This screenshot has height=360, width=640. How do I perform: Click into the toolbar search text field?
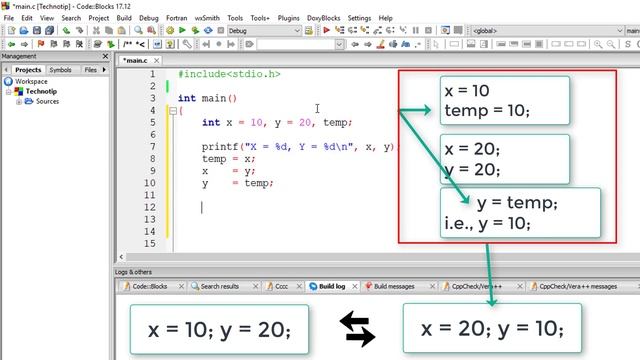pyautogui.click(x=296, y=44)
